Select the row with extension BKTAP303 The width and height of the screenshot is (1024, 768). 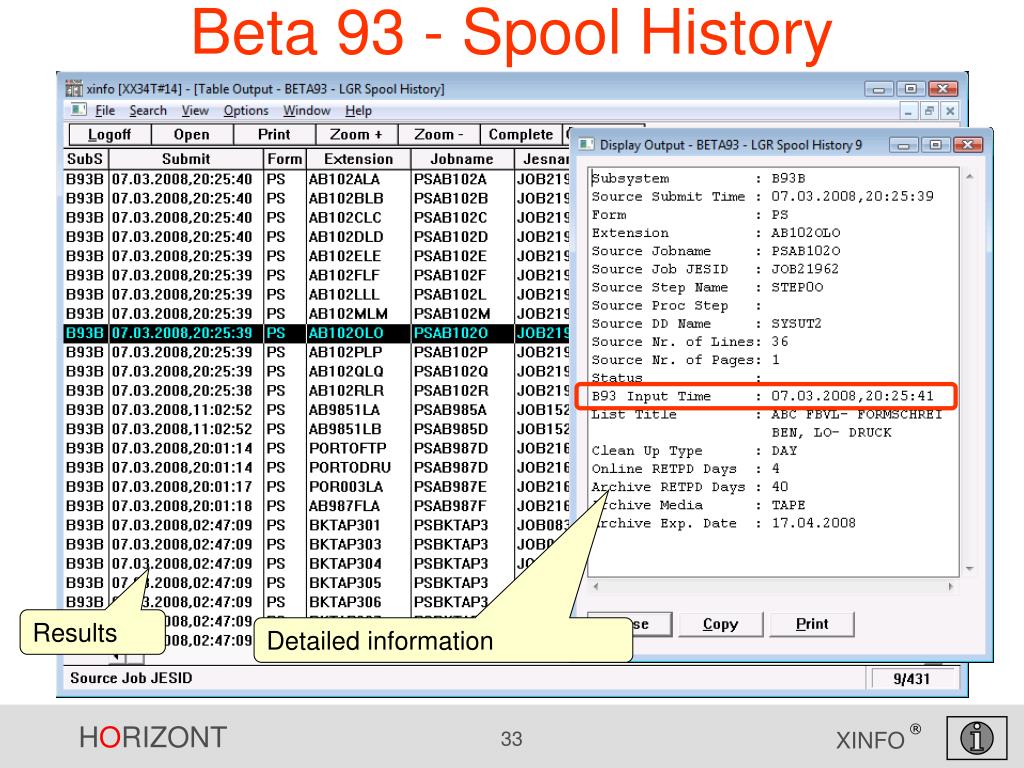(317, 545)
